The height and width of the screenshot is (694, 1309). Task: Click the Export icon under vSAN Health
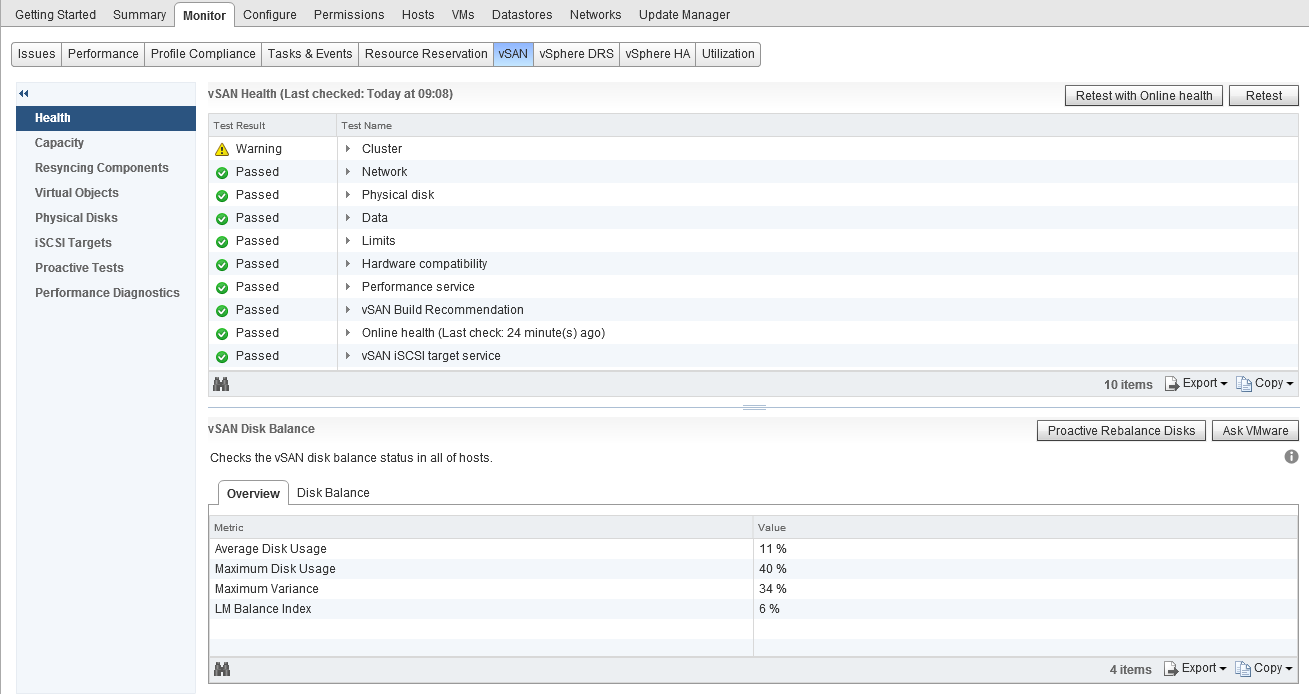1172,384
